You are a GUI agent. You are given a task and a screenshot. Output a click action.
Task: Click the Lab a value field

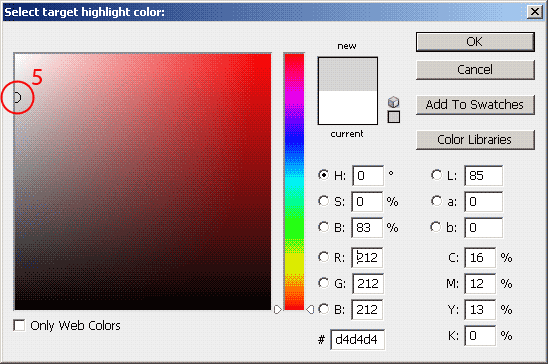[483, 202]
